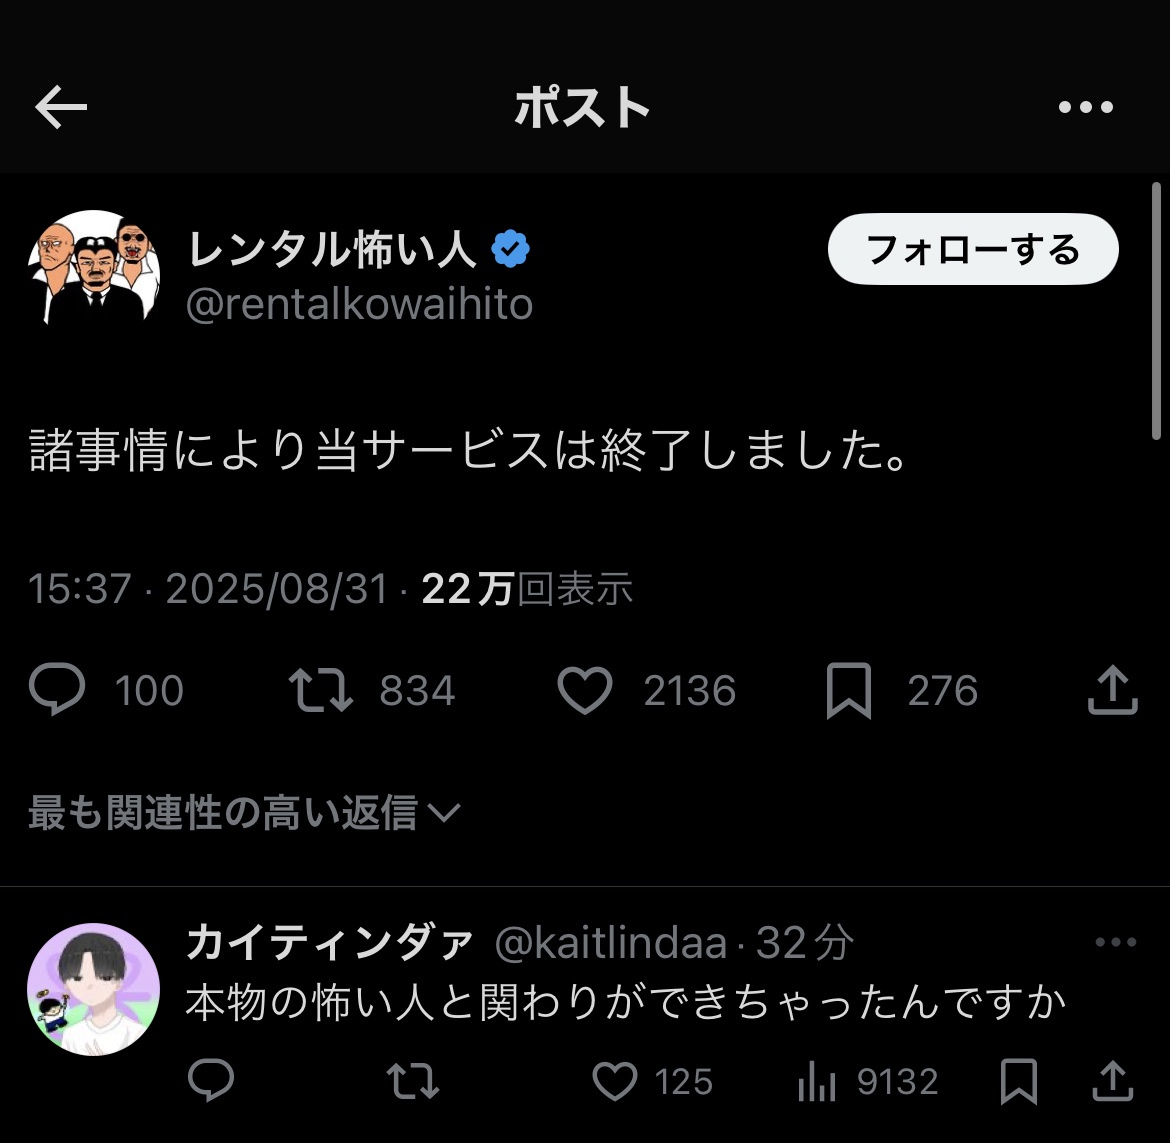Repost the service-ending announcement
1170x1143 pixels.
point(318,690)
